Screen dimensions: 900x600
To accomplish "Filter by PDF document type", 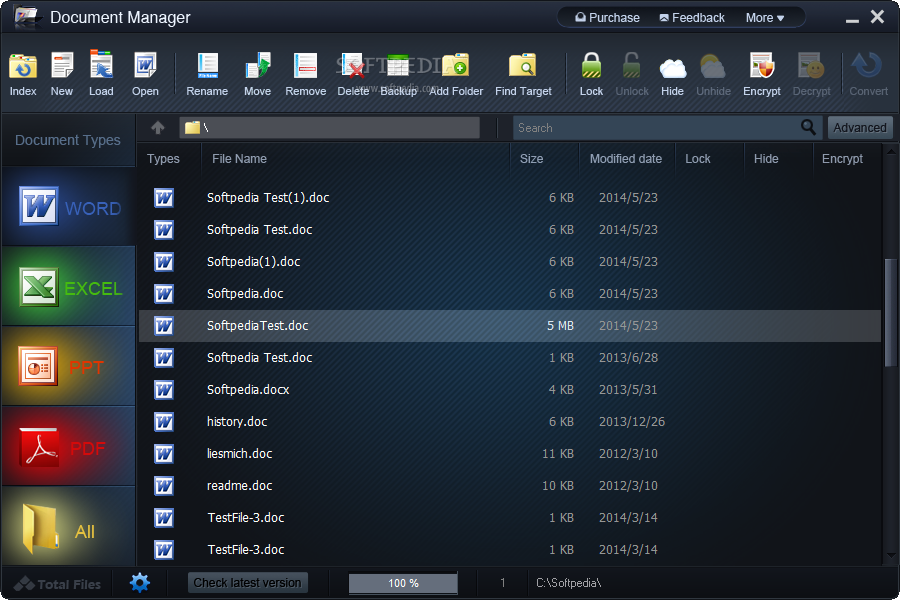I will [x=68, y=446].
